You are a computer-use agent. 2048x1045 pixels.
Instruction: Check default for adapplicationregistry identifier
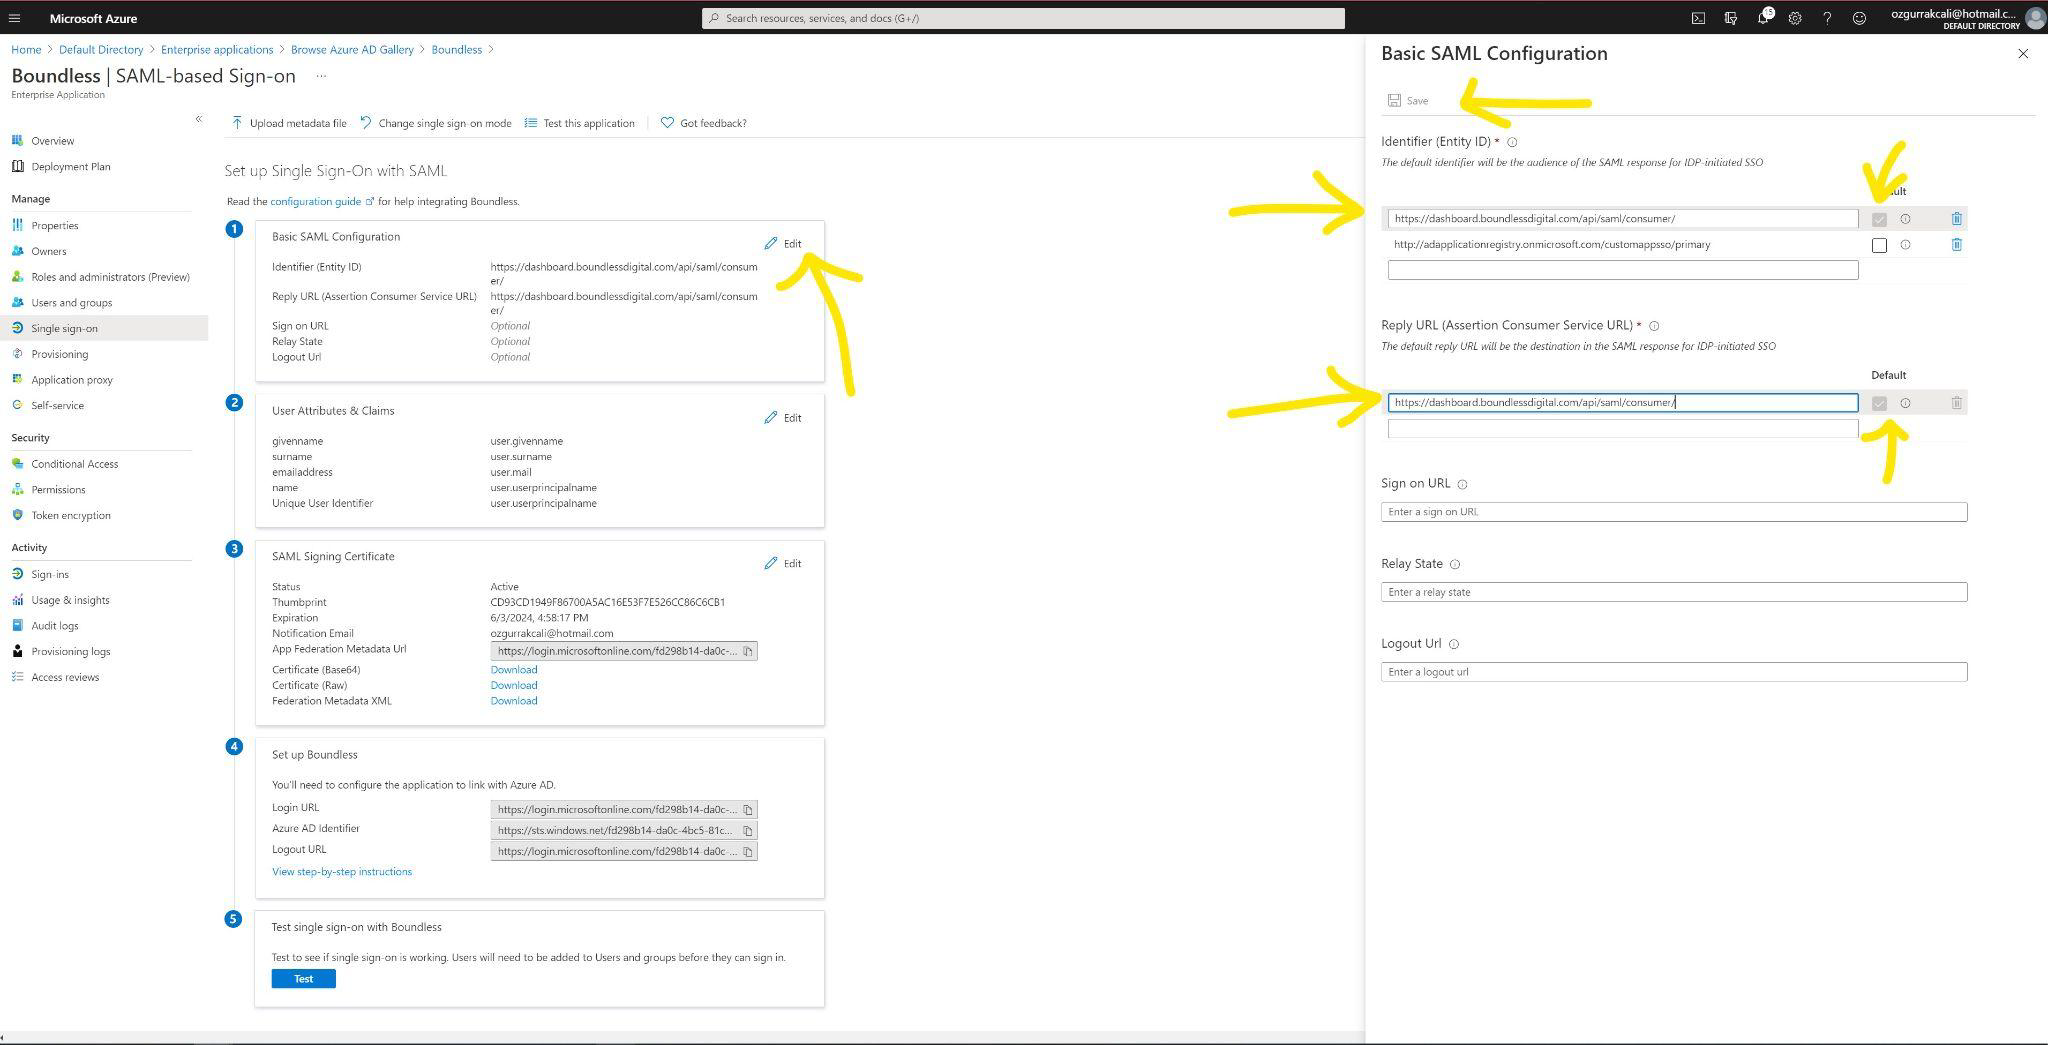[1879, 245]
